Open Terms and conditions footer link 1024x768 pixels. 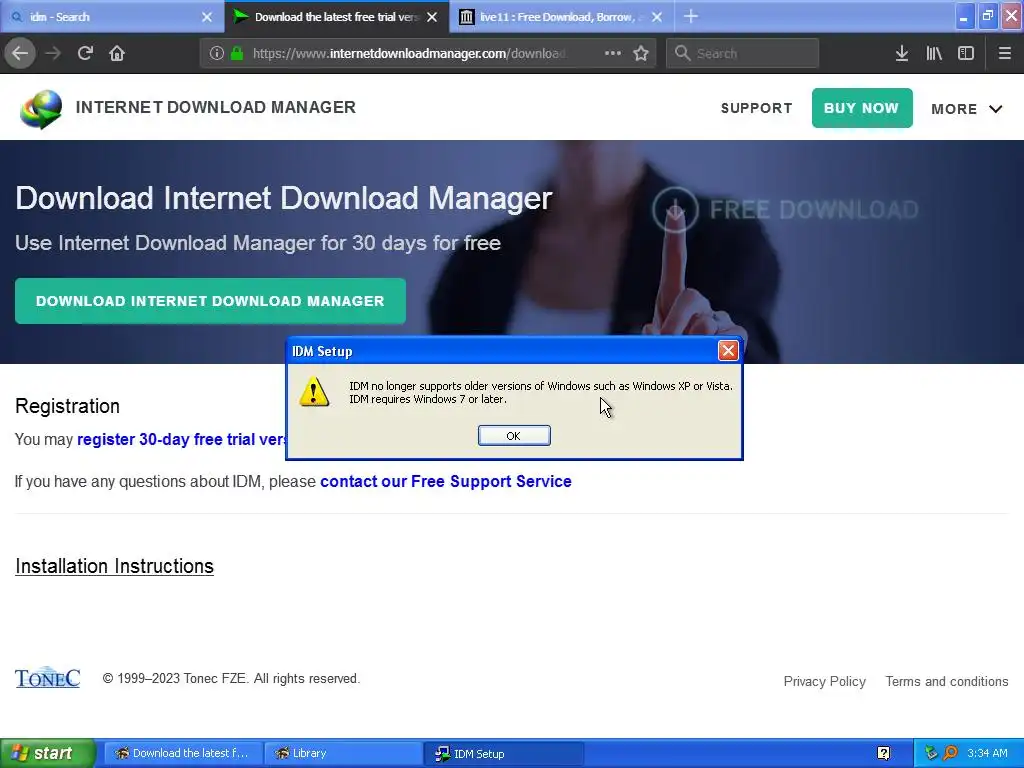[x=946, y=681]
